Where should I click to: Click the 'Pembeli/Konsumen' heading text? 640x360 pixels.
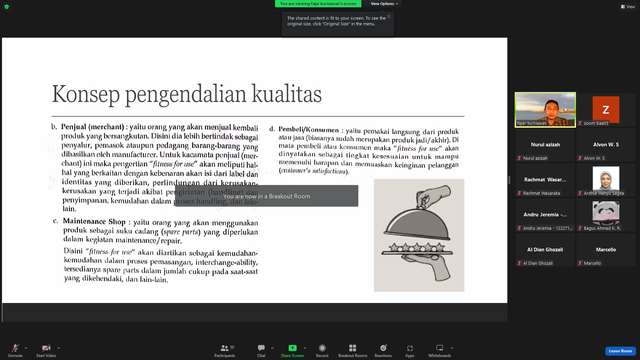[x=309, y=129]
